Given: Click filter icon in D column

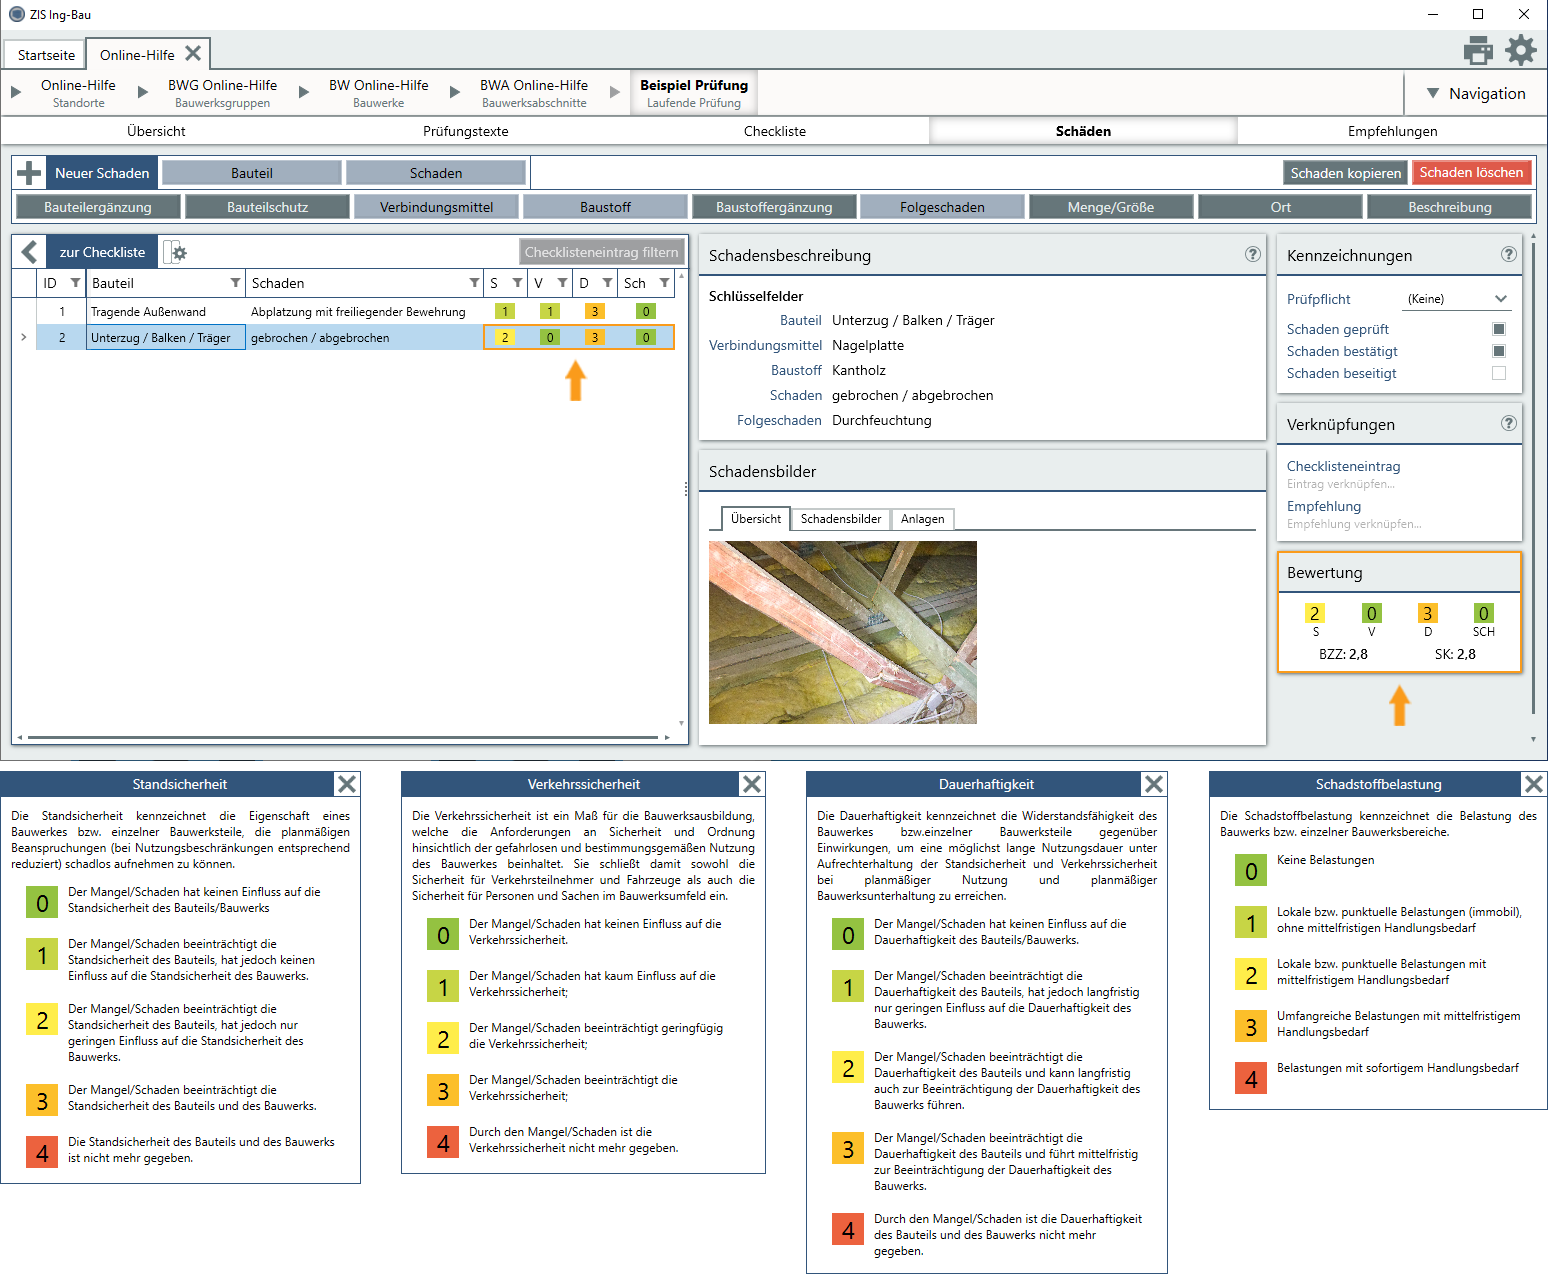Looking at the screenshot, I should (x=607, y=283).
